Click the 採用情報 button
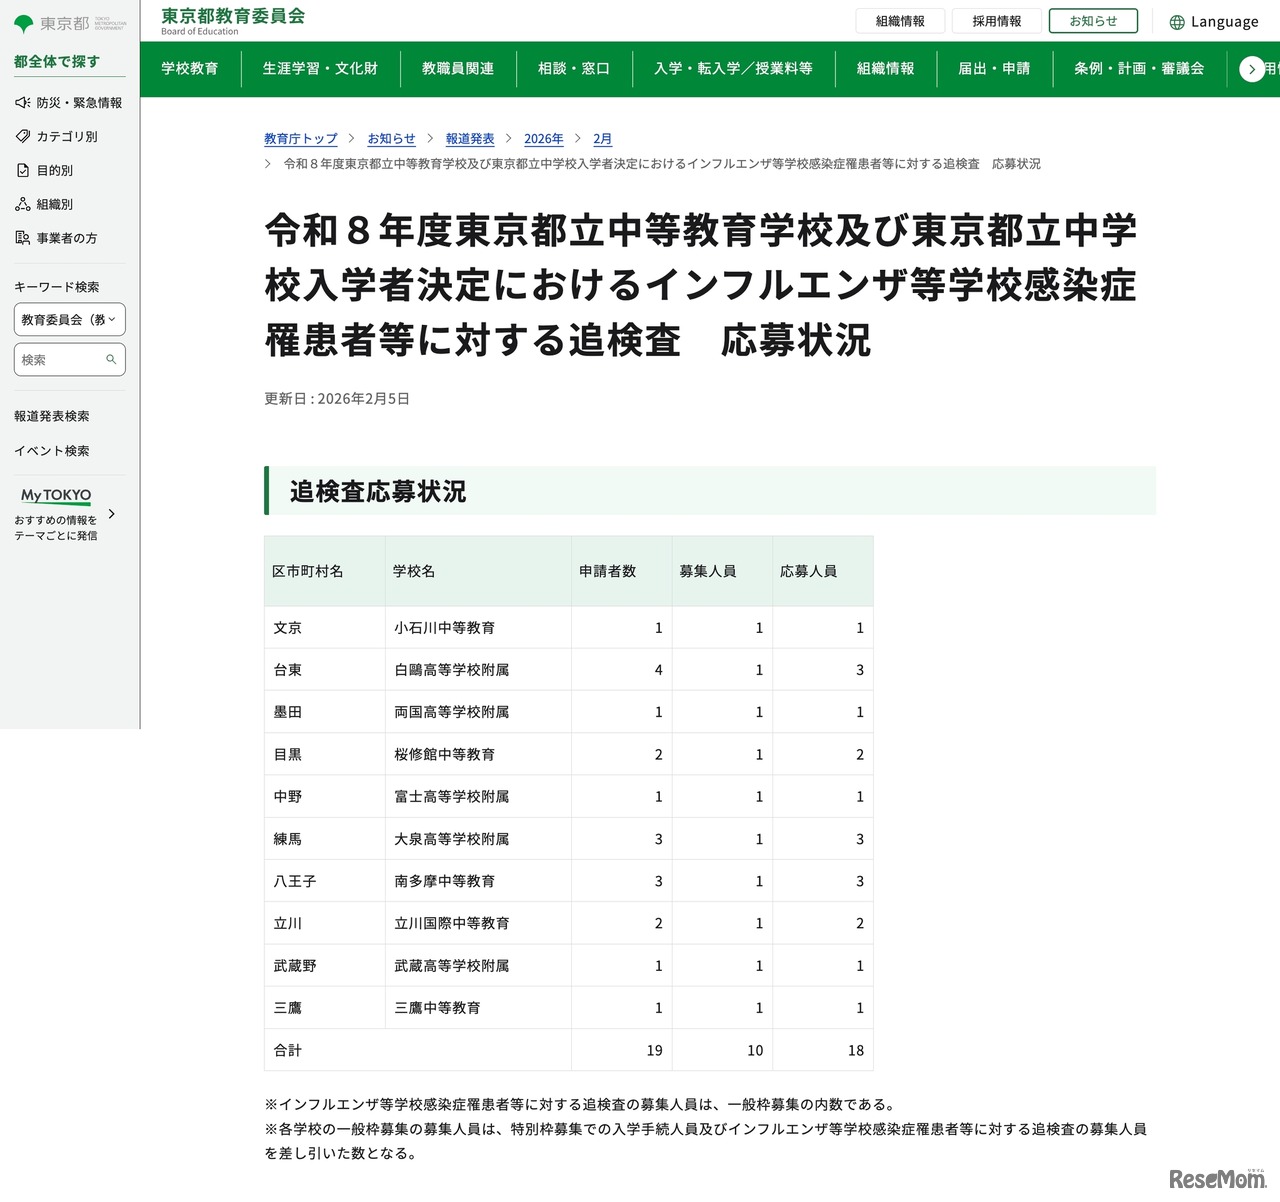The image size is (1280, 1202). [997, 20]
